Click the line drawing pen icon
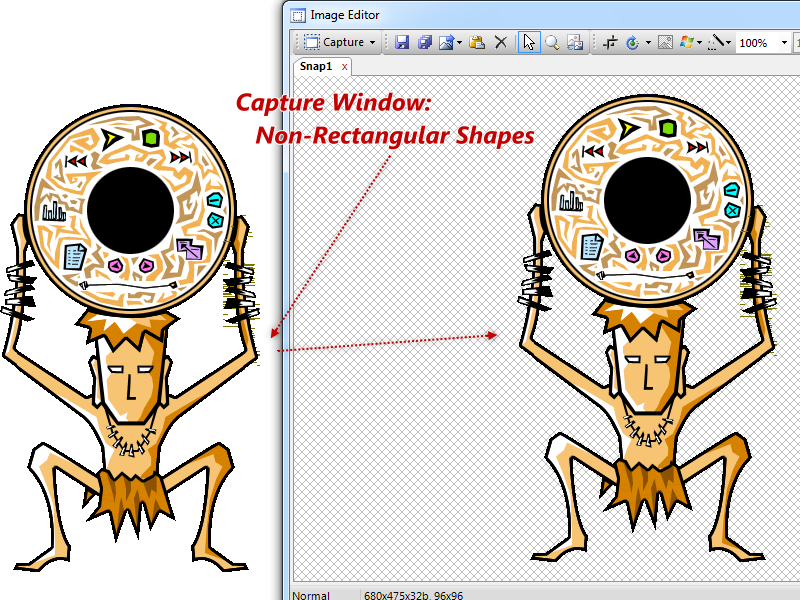Screen dimensions: 800x600 coord(716,42)
